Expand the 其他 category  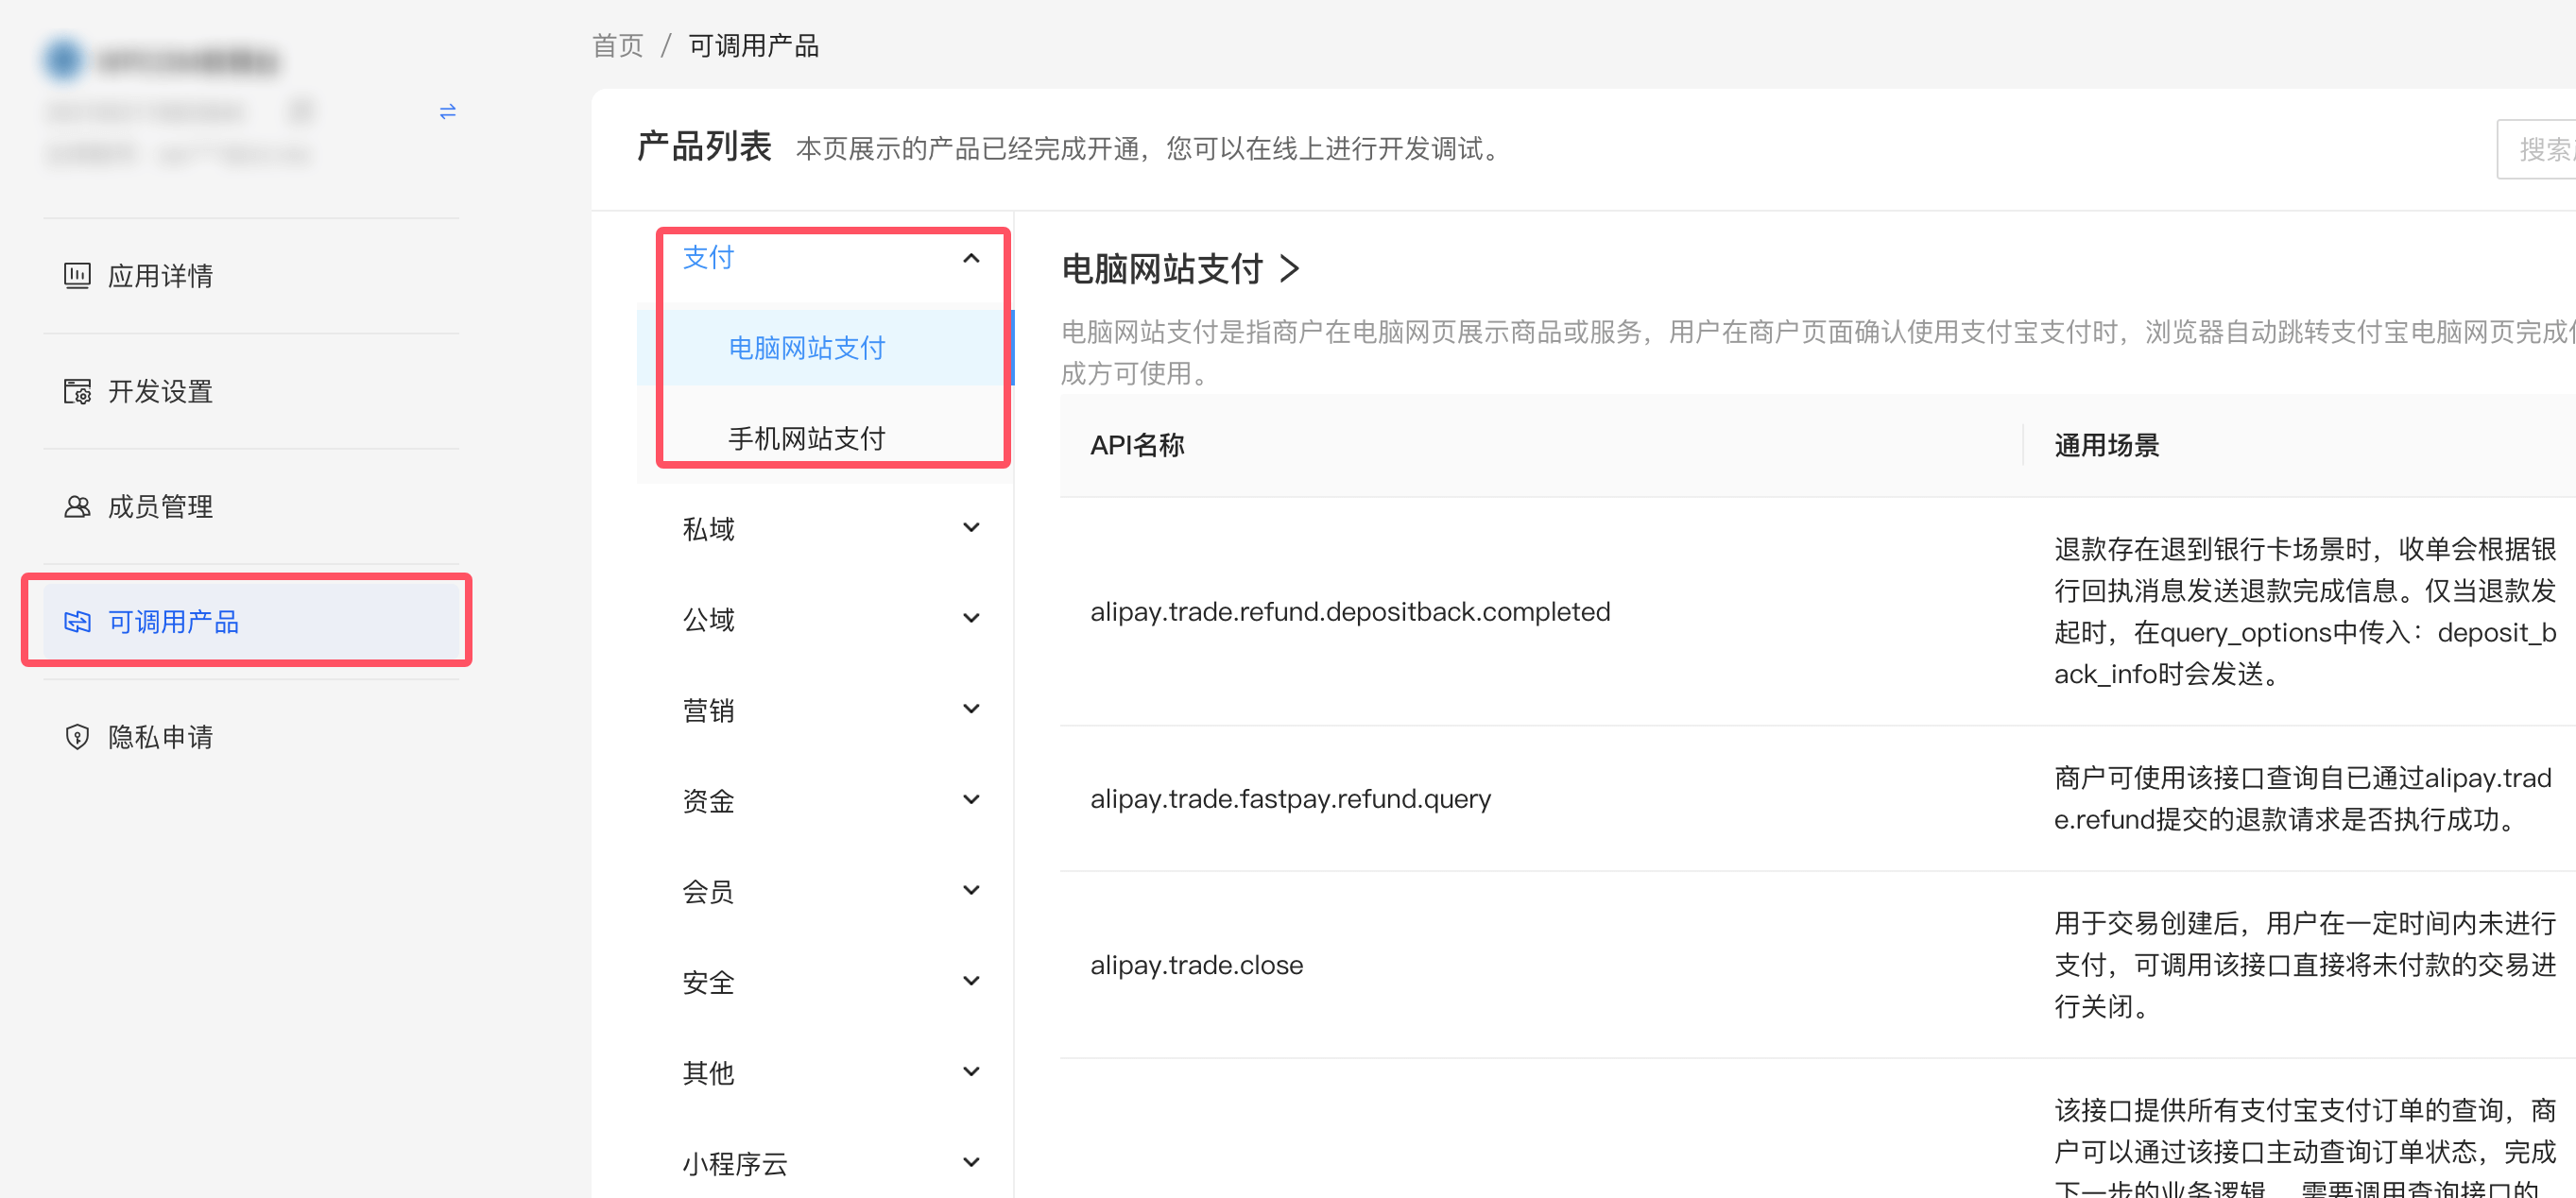point(826,1072)
